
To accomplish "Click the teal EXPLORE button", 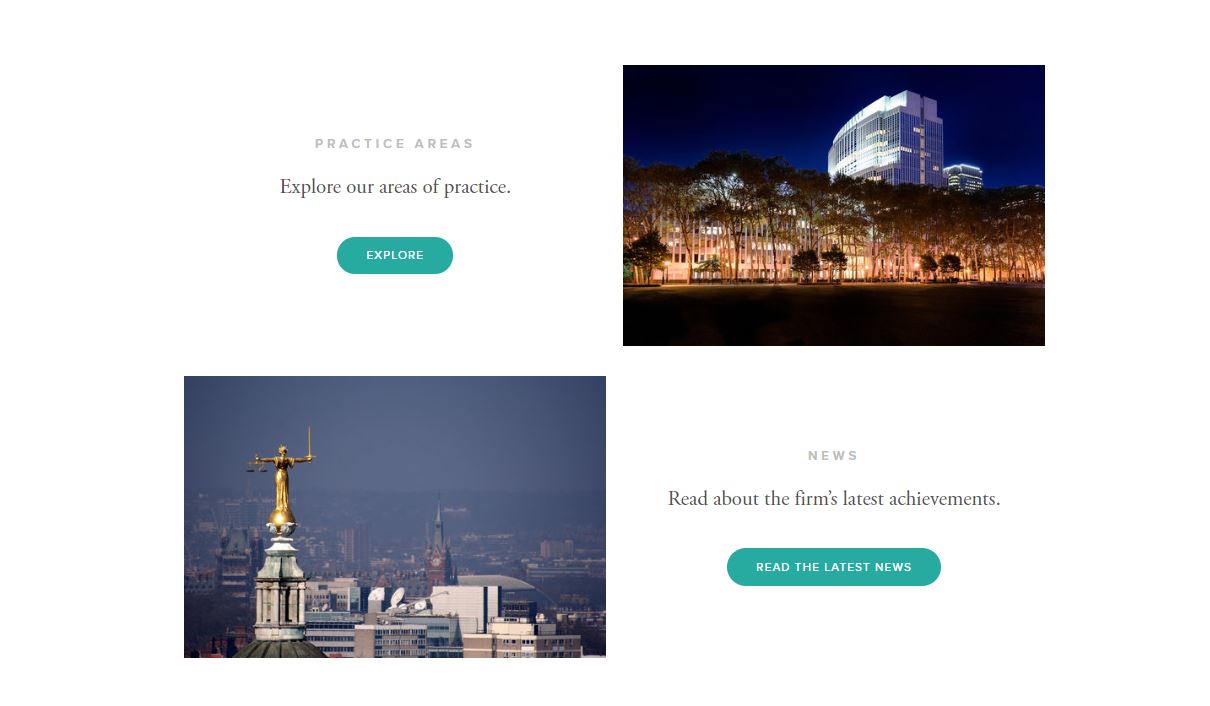I will click(395, 255).
